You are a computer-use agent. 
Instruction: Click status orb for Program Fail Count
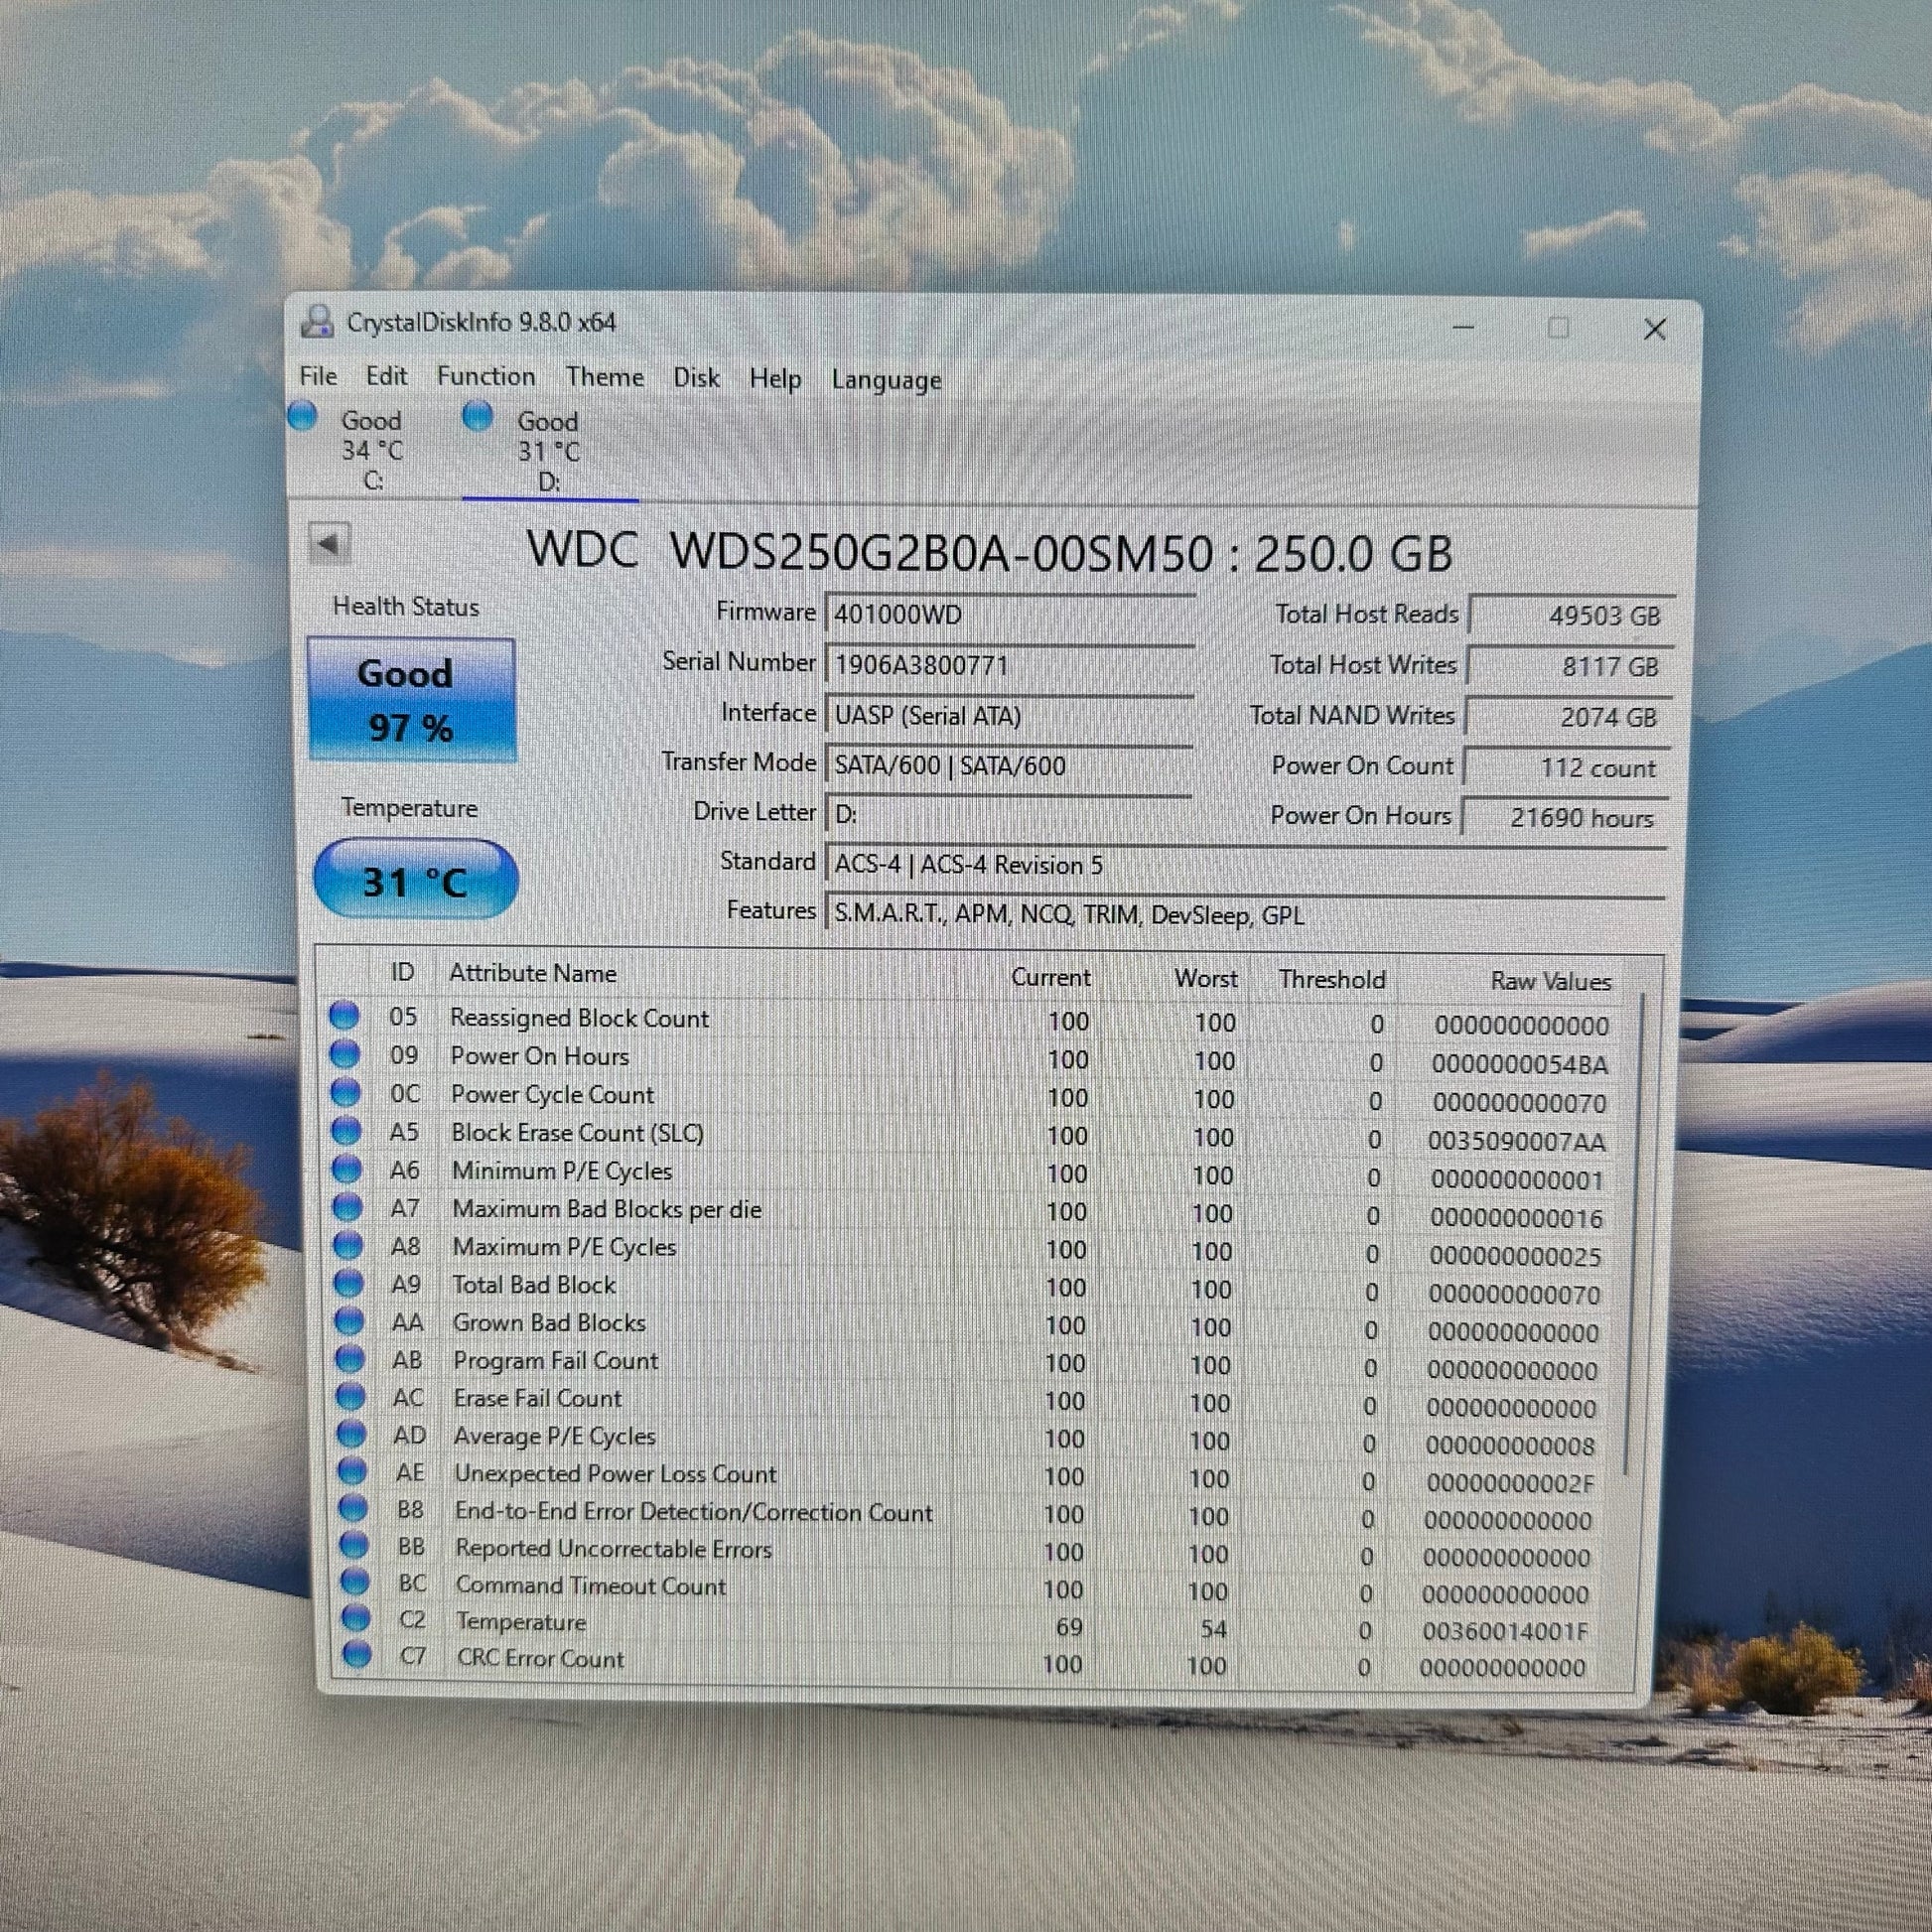[x=350, y=1359]
